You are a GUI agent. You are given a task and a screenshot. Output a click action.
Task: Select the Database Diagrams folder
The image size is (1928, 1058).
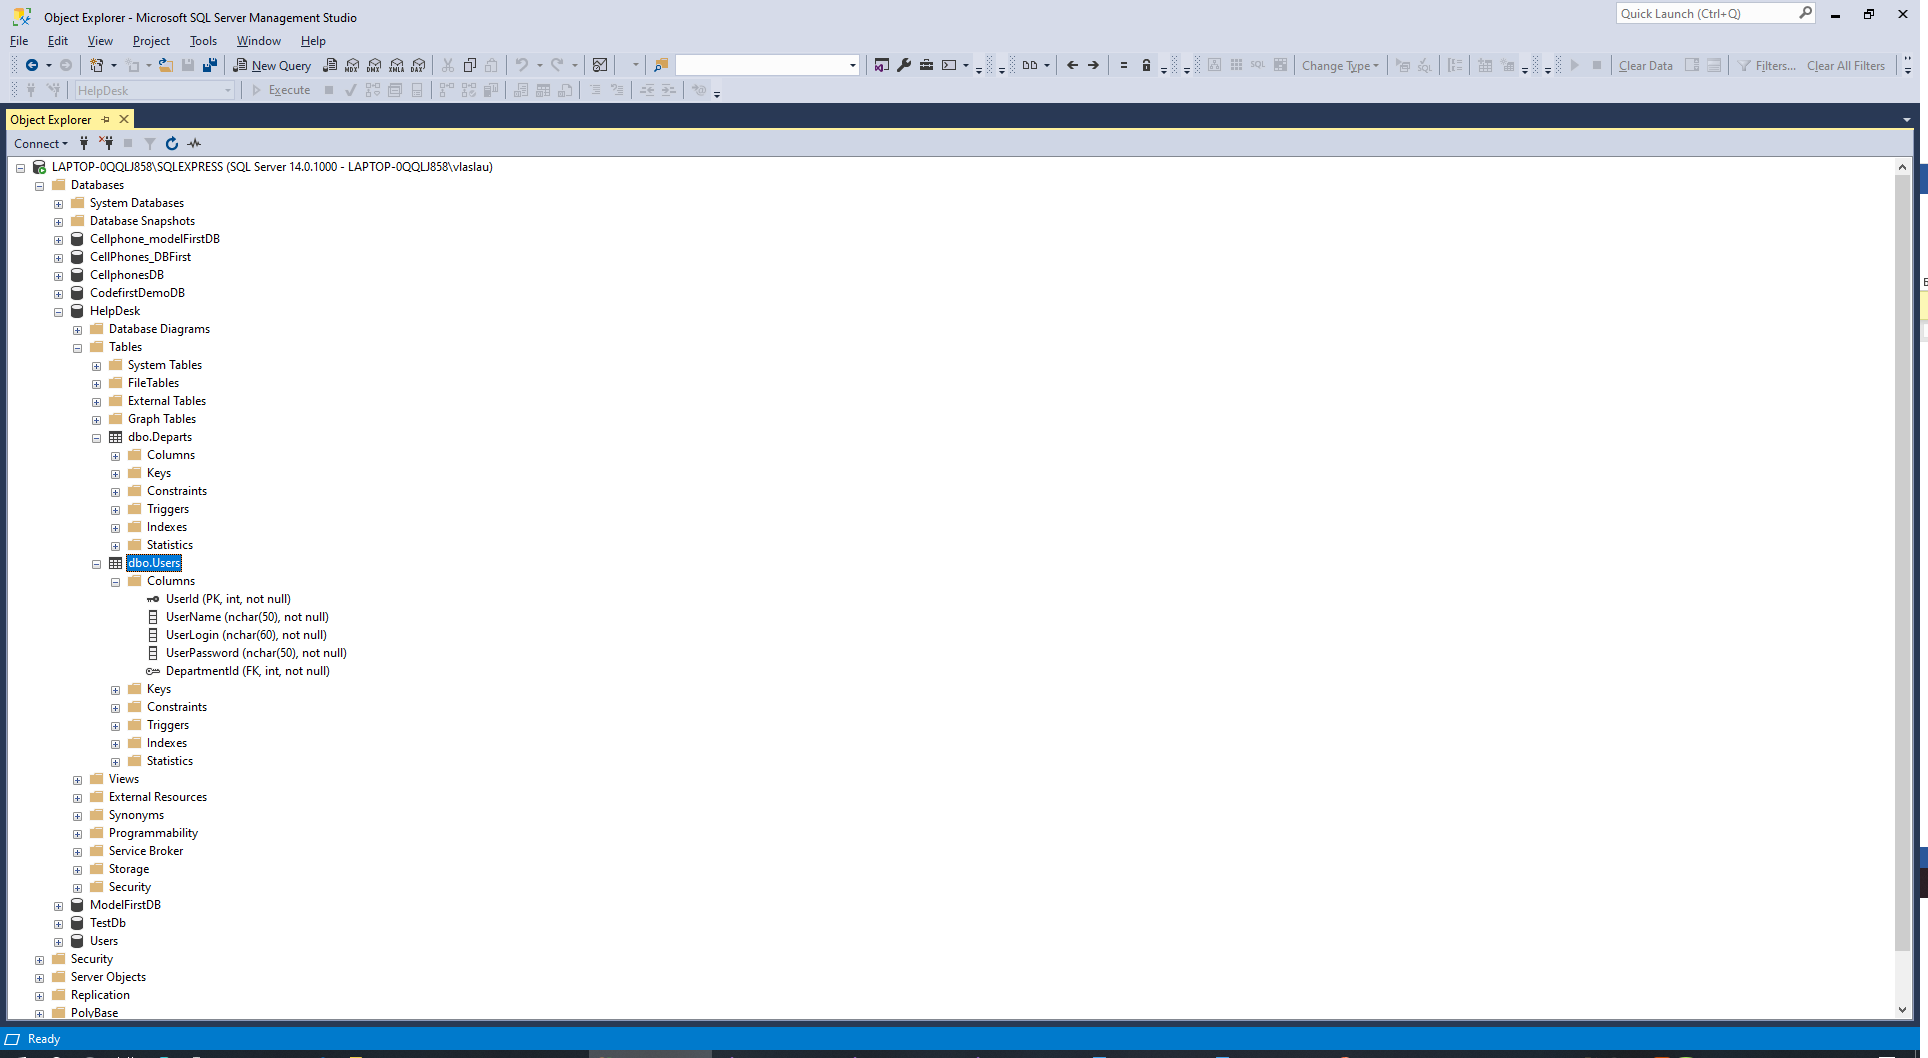[159, 329]
